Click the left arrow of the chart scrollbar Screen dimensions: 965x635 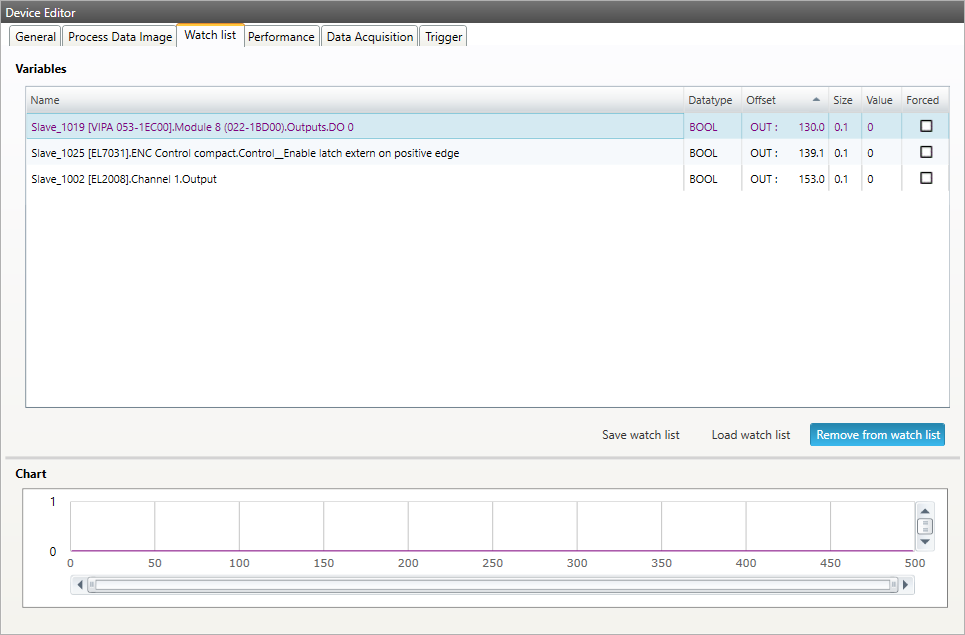[x=80, y=584]
